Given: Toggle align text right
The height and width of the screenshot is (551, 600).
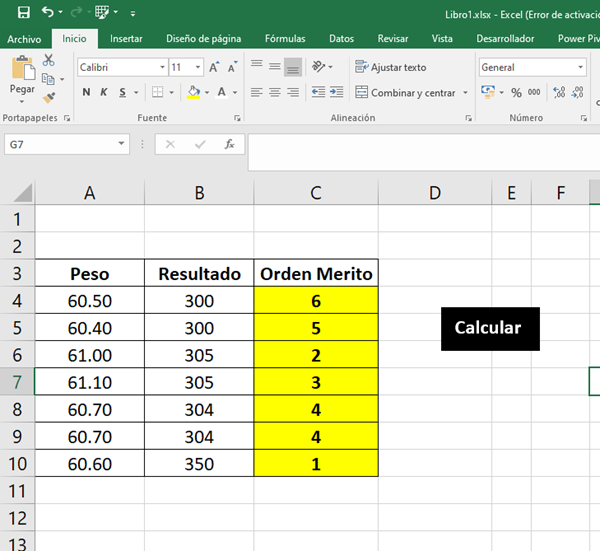Looking at the screenshot, I should pyautogui.click(x=293, y=92).
